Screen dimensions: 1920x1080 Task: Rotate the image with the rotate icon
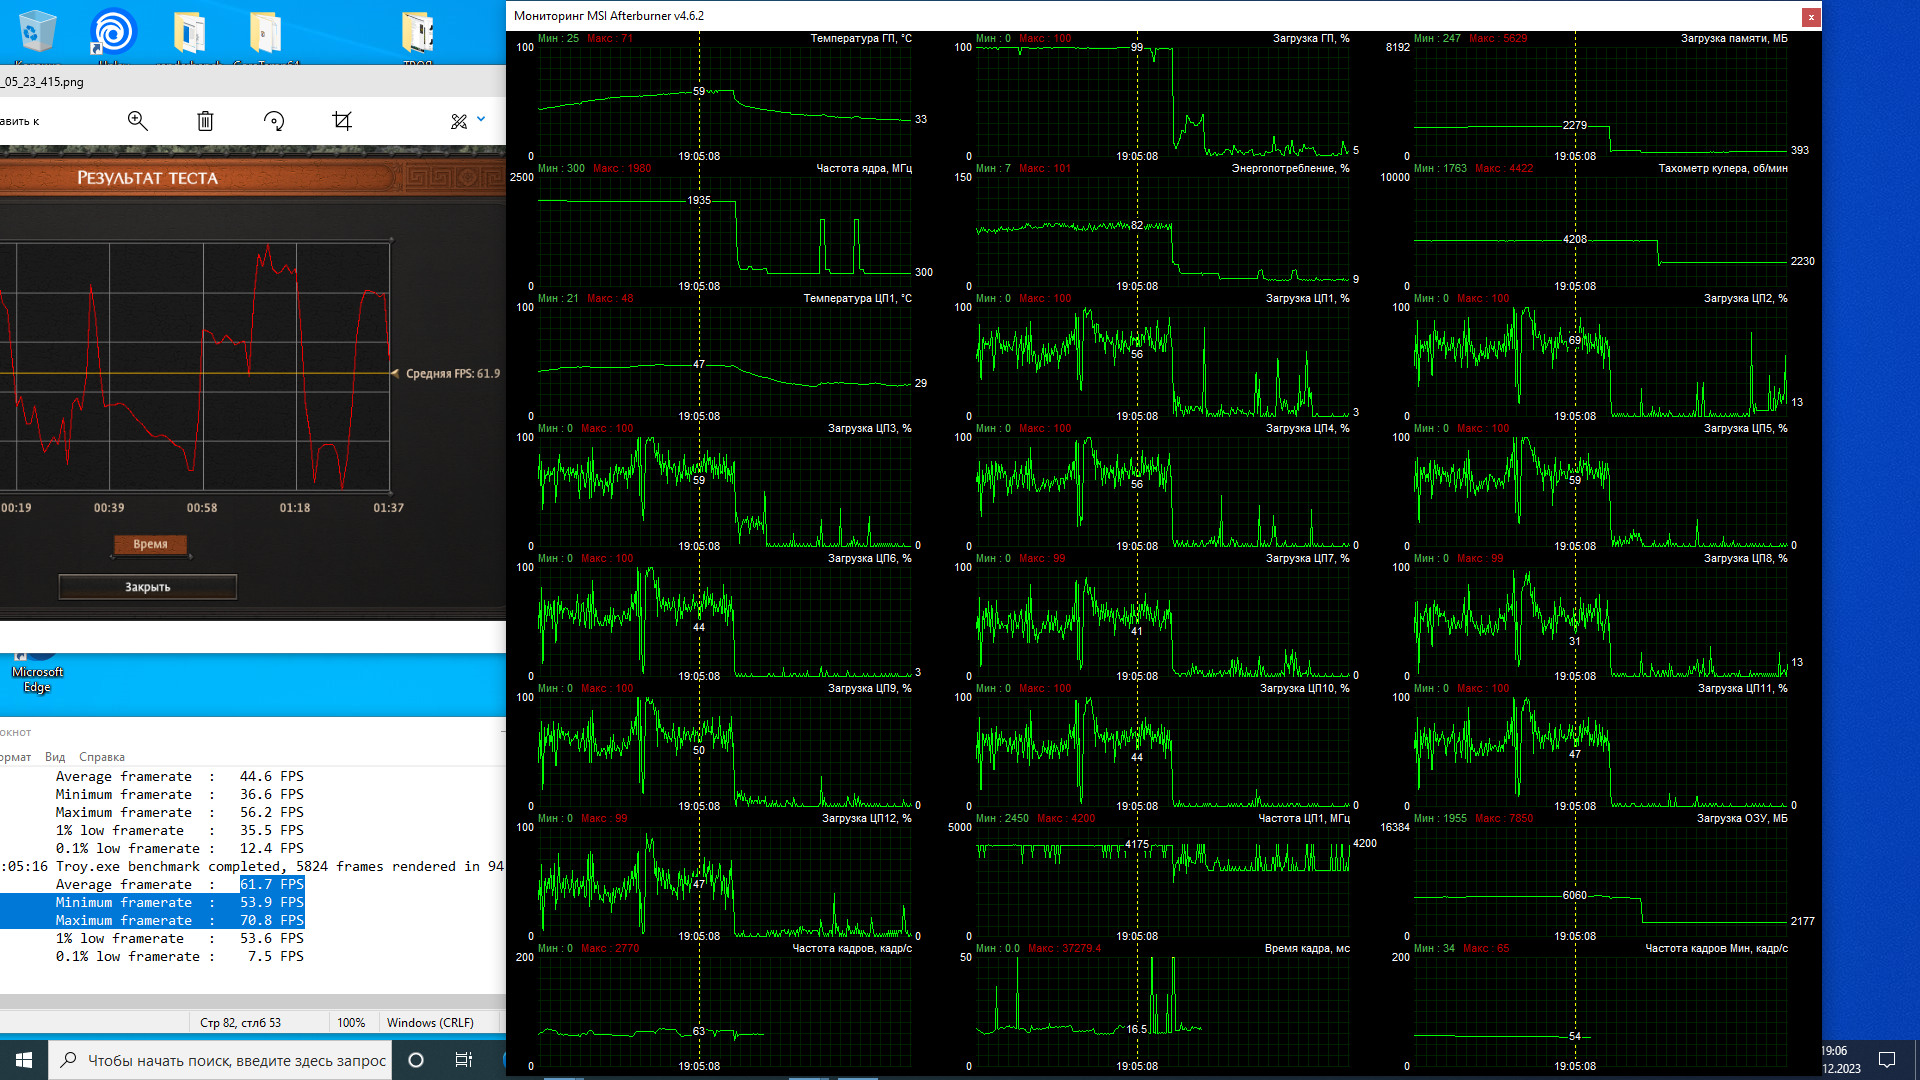click(x=274, y=121)
